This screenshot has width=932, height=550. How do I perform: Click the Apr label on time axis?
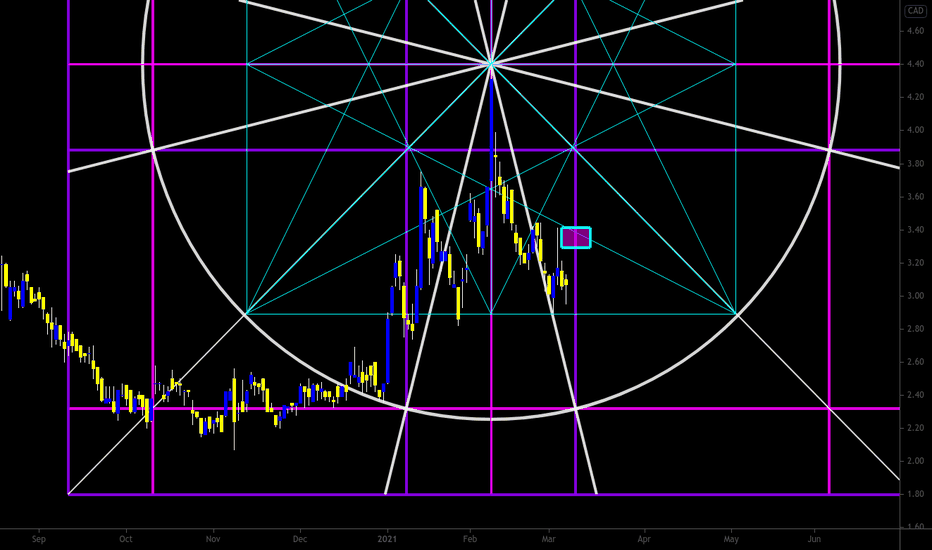[x=644, y=539]
